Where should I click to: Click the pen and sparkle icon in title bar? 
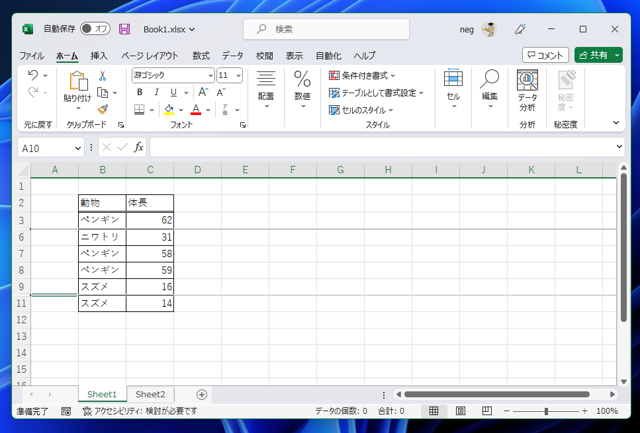coord(520,29)
